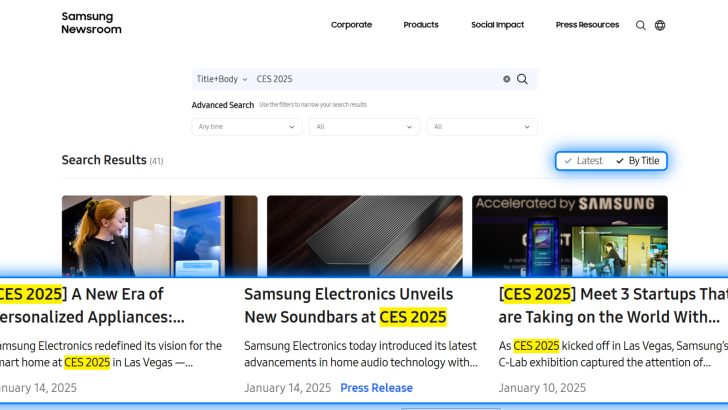This screenshot has height=410, width=728.
Task: Click the Press Release category link
Action: pos(377,388)
